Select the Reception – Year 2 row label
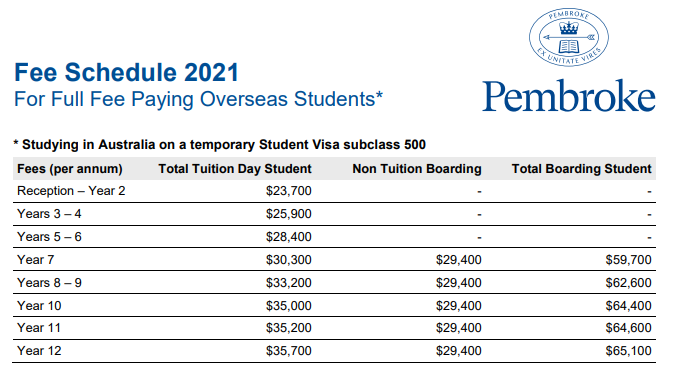This screenshot has height=373, width=676. 71,191
